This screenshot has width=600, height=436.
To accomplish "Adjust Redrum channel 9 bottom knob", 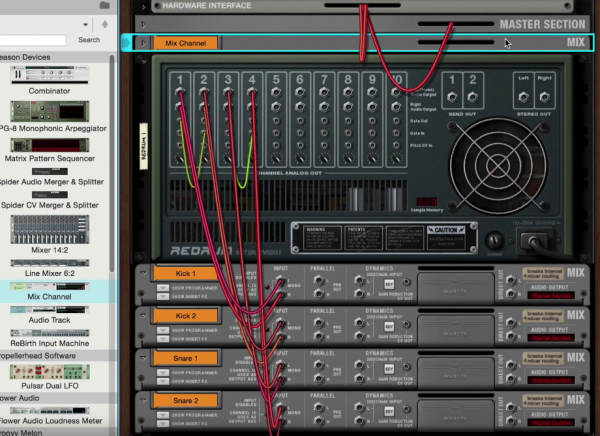I will point(373,158).
